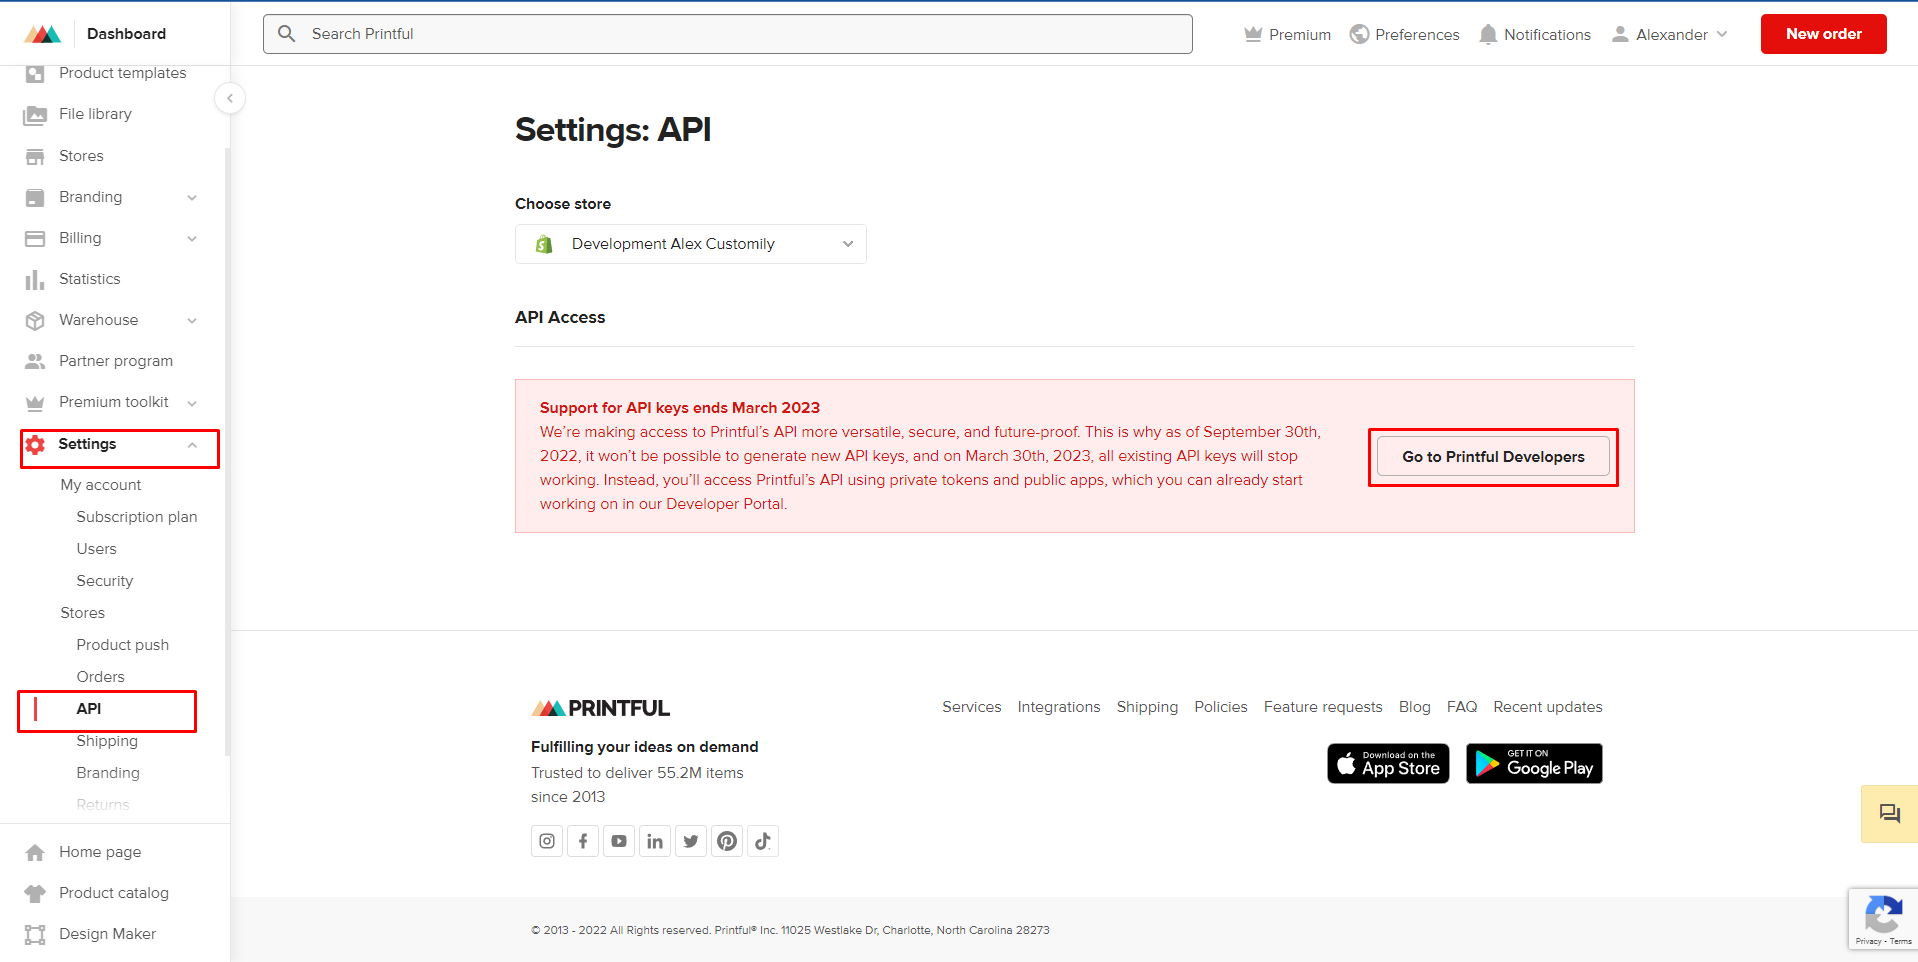
Task: Click the Premium crown icon in the header
Action: pyautogui.click(x=1251, y=33)
